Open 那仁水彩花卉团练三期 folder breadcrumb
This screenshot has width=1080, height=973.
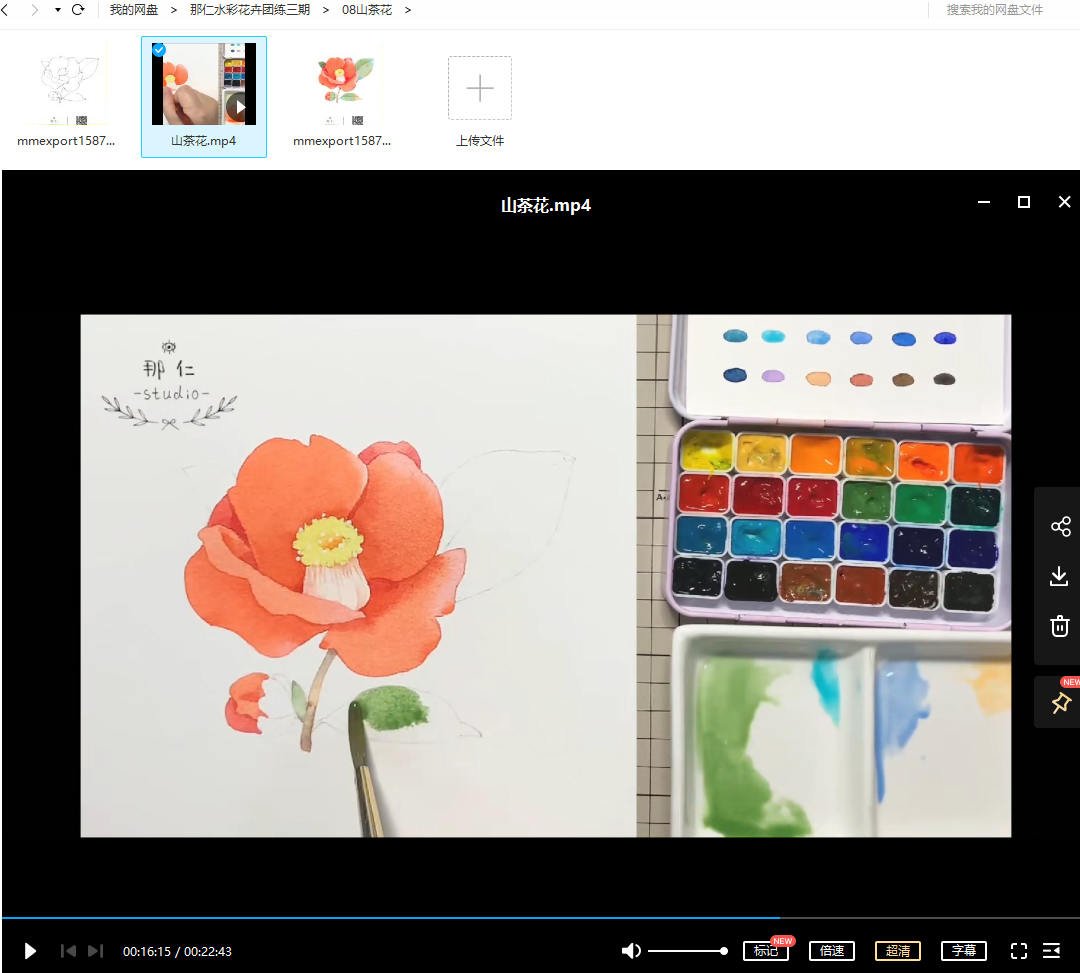(x=250, y=10)
